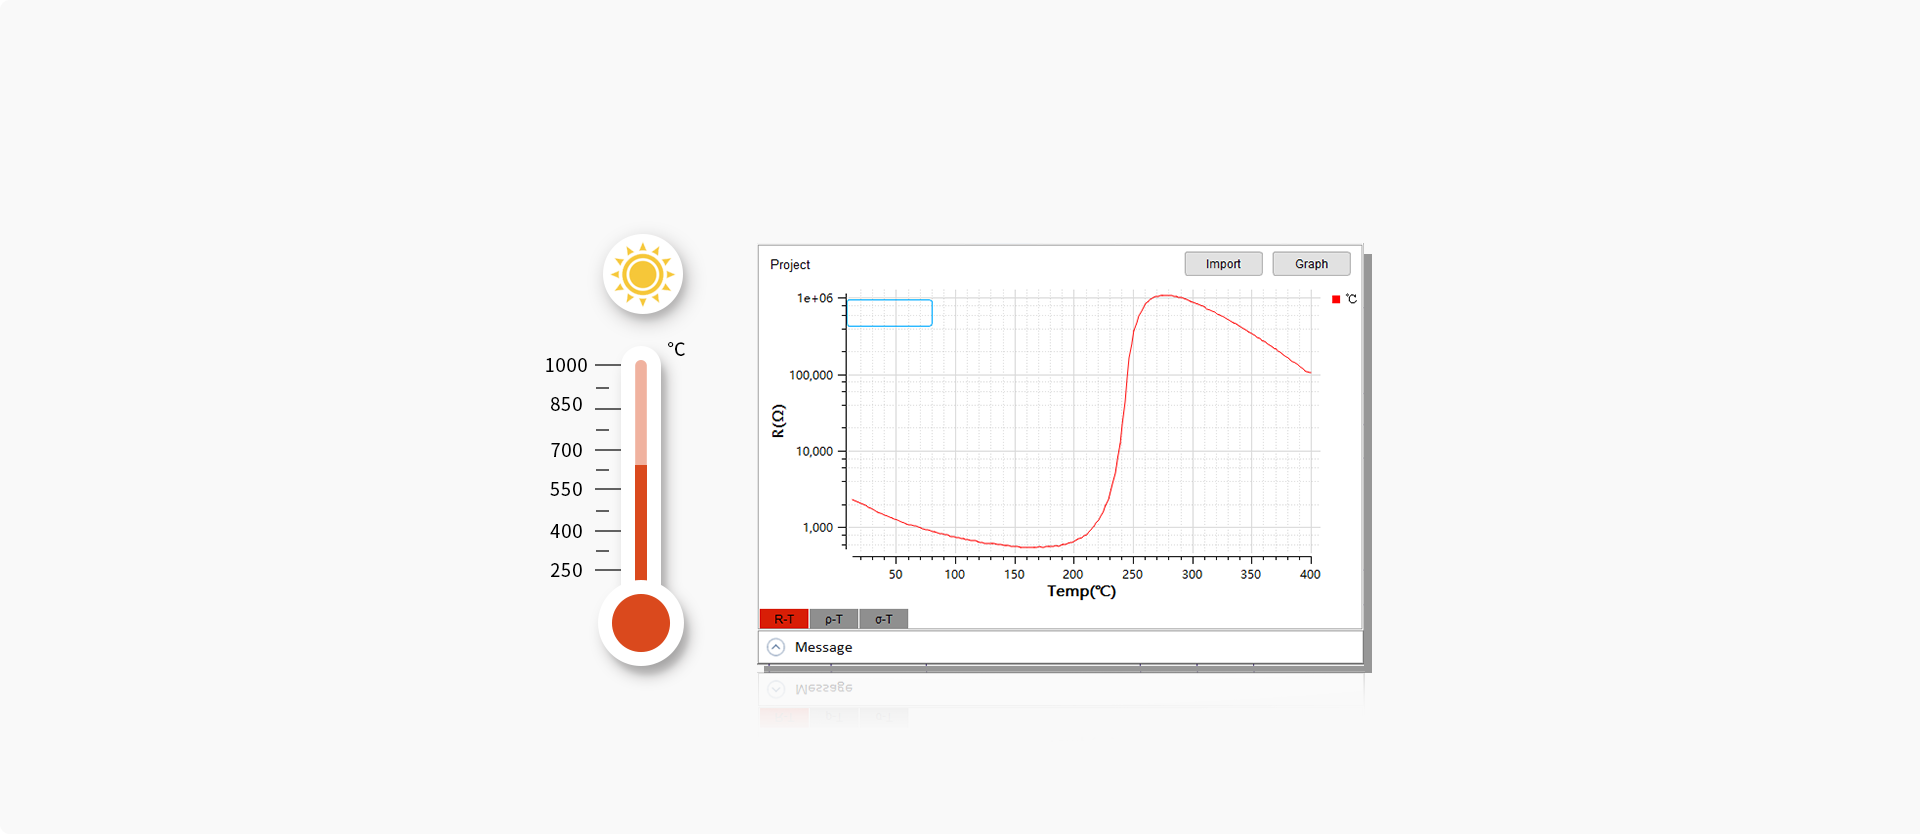Click the R(Ω) axis title
Image resolution: width=1920 pixels, height=834 pixels.
tap(778, 421)
